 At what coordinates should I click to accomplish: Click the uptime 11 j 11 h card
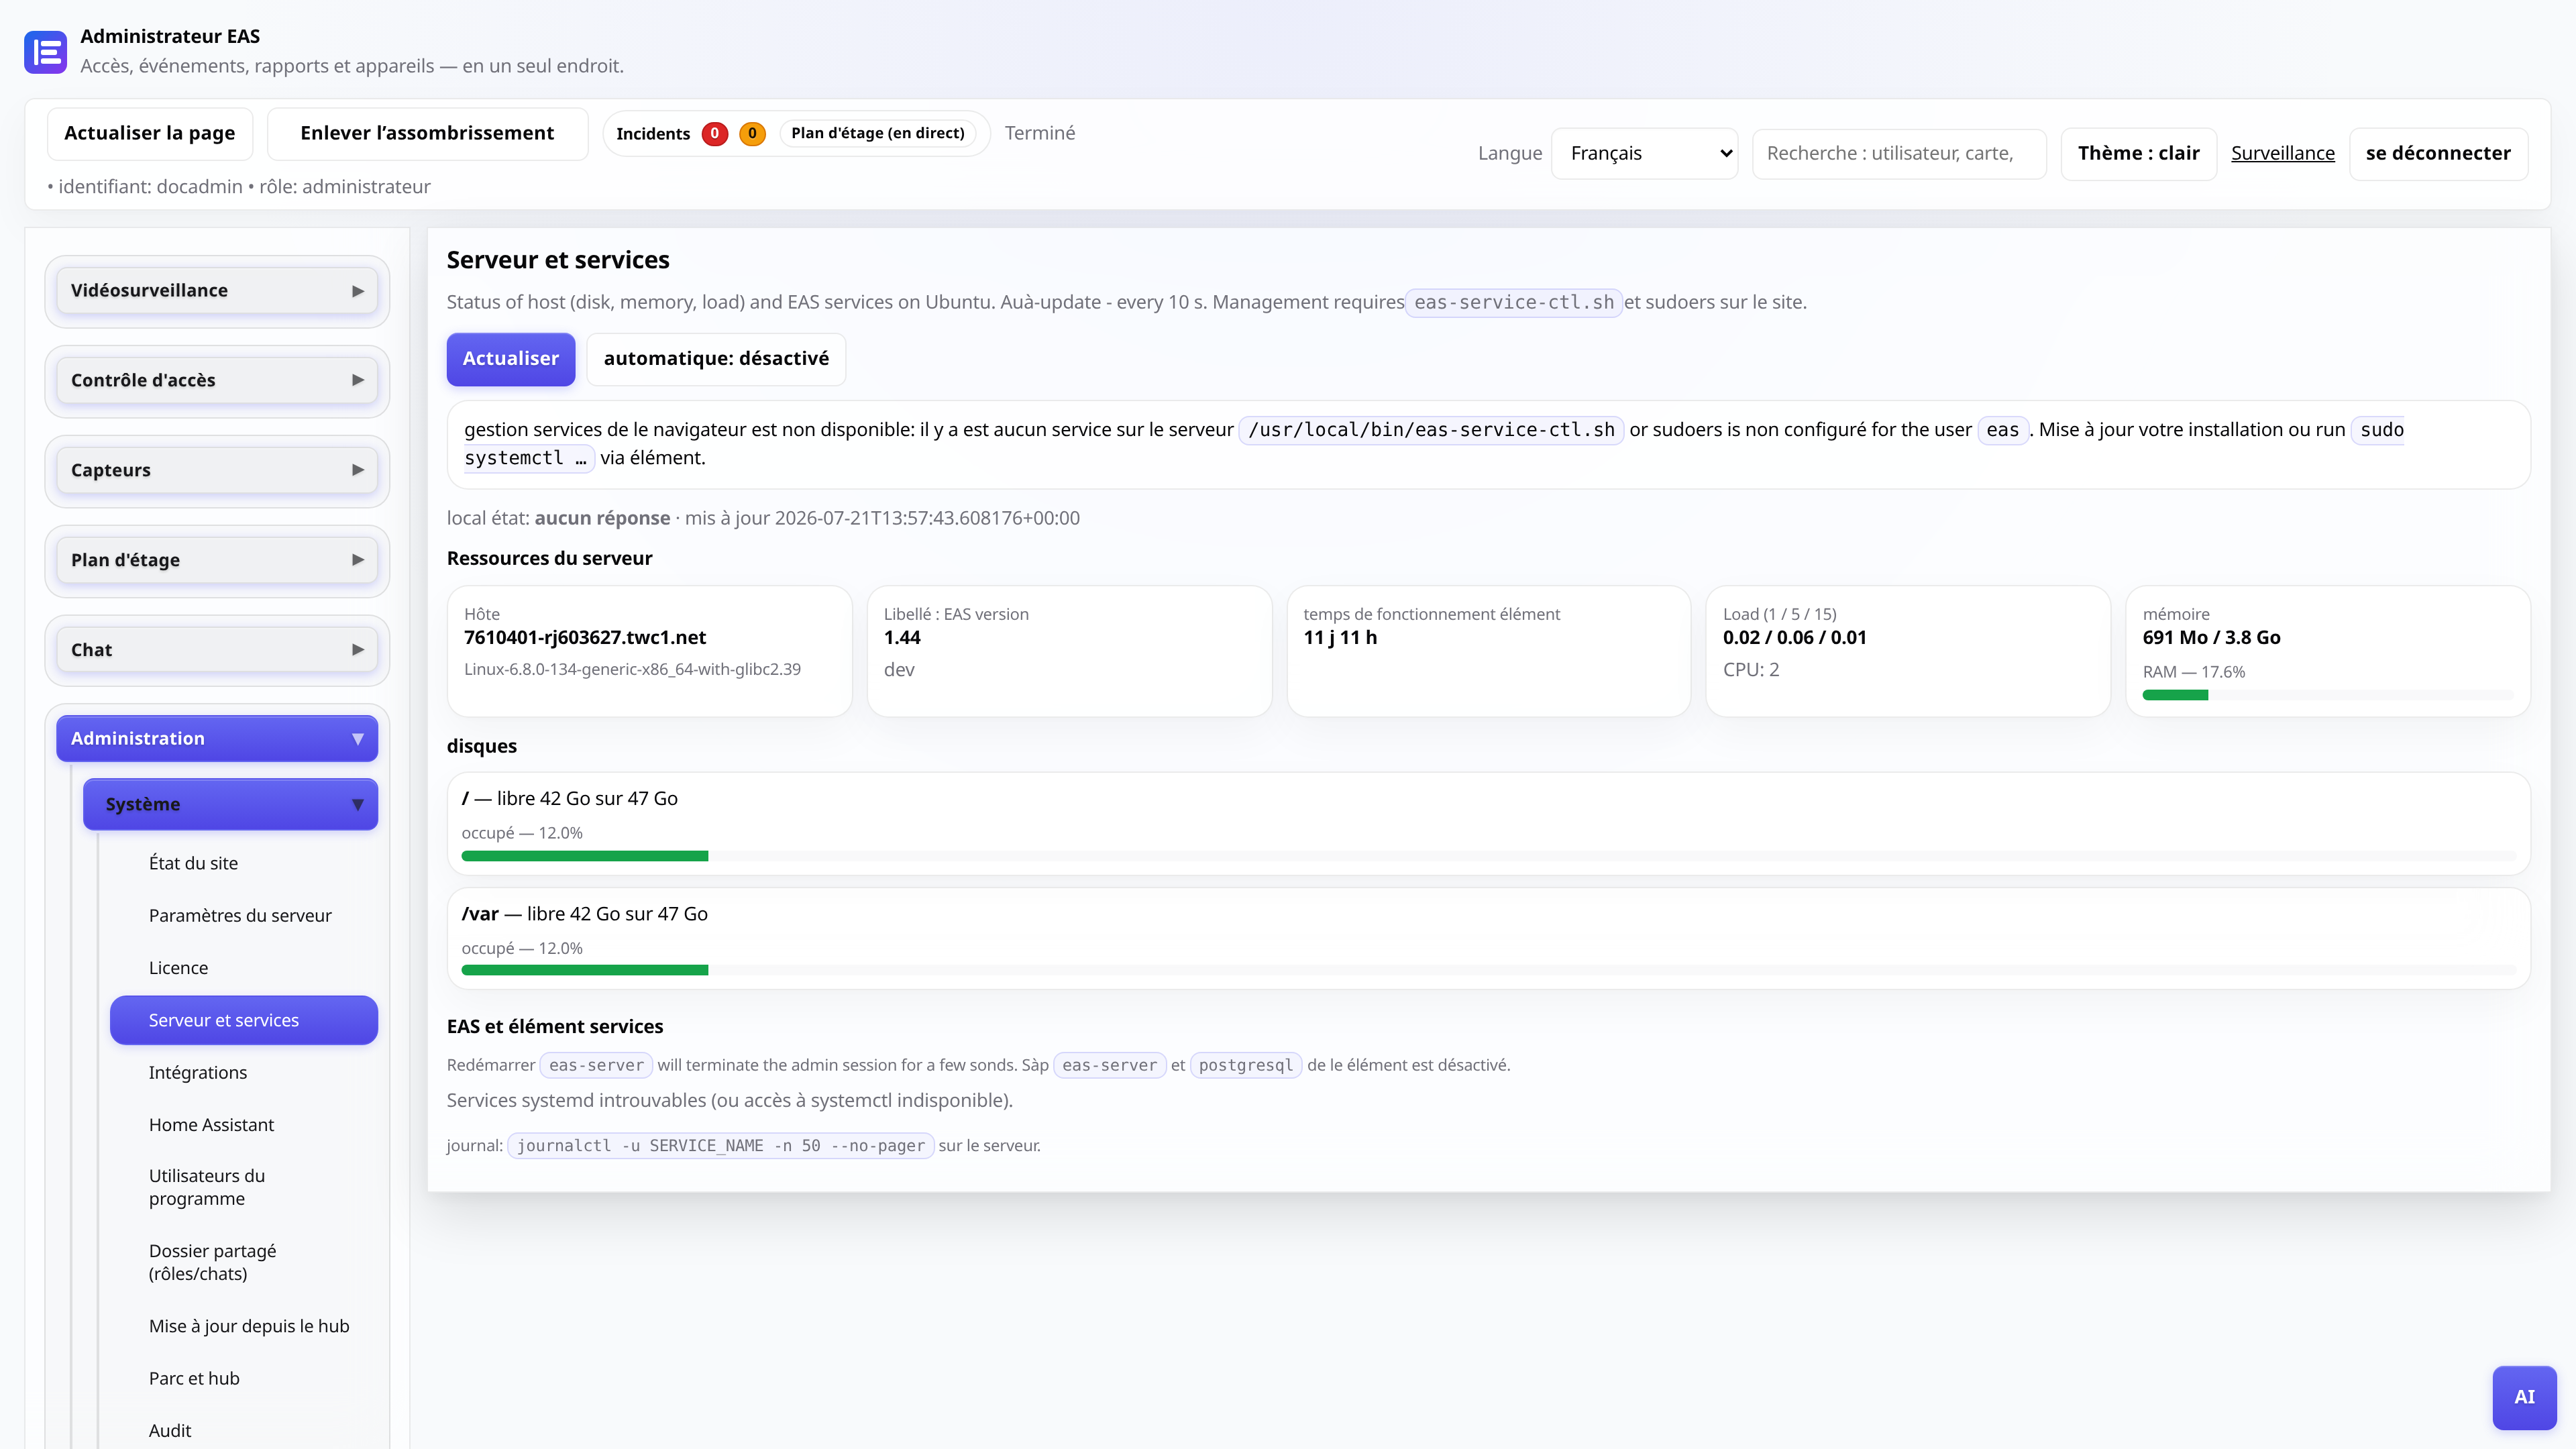(x=1489, y=651)
